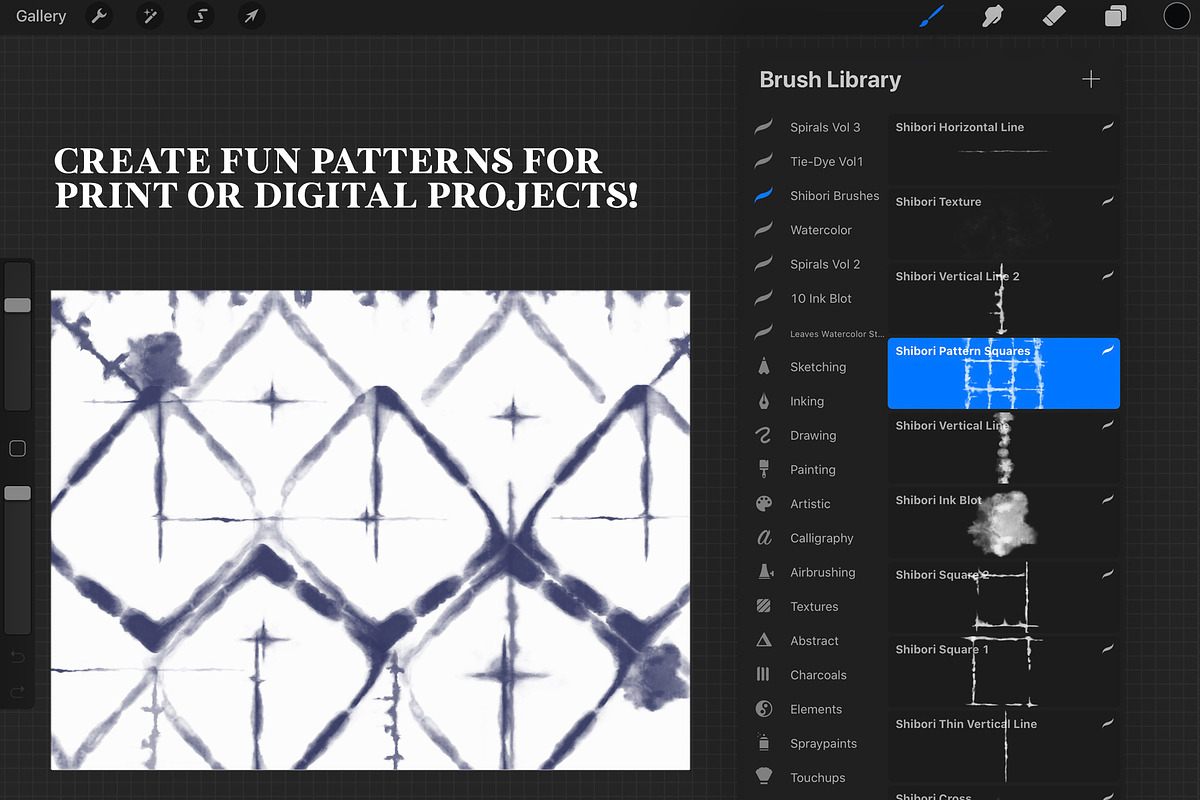The height and width of the screenshot is (800, 1200).
Task: Open the Gallery
Action: (x=41, y=16)
